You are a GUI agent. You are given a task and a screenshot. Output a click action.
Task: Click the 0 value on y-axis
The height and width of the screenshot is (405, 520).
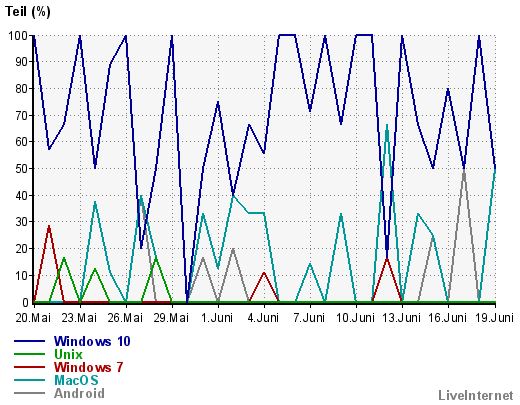(25, 302)
